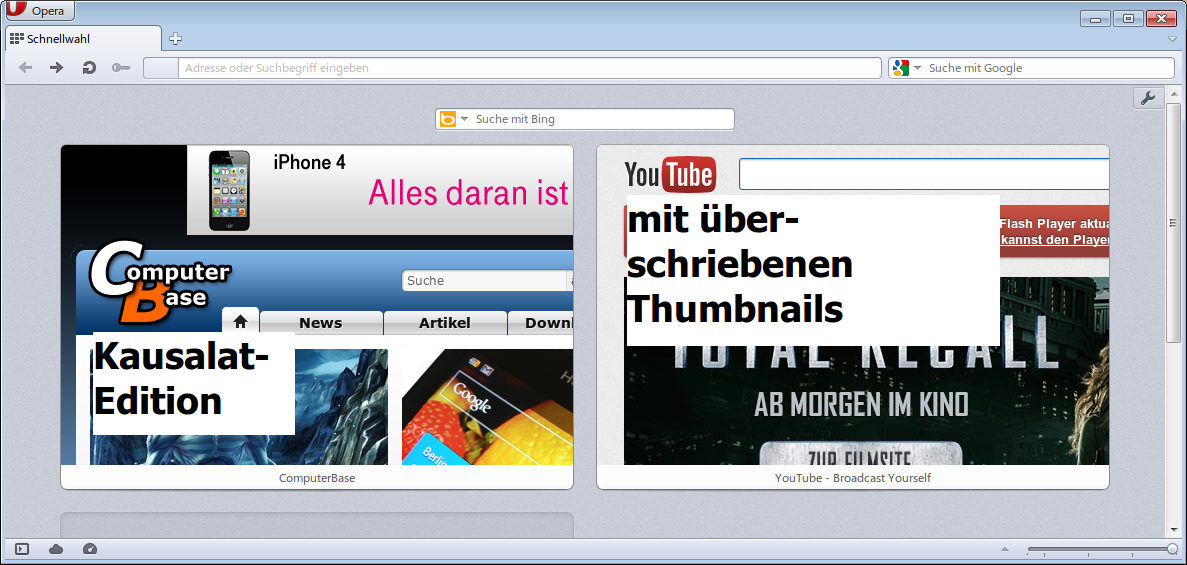Expand the Google search engine dropdown arrow
Image resolution: width=1187 pixels, height=565 pixels.
918,68
